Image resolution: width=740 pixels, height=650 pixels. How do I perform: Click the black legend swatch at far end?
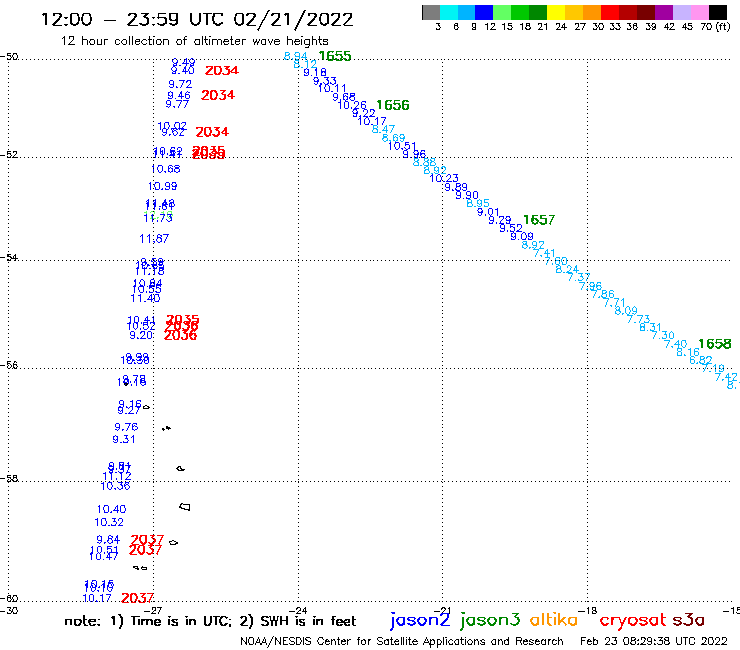click(x=717, y=12)
